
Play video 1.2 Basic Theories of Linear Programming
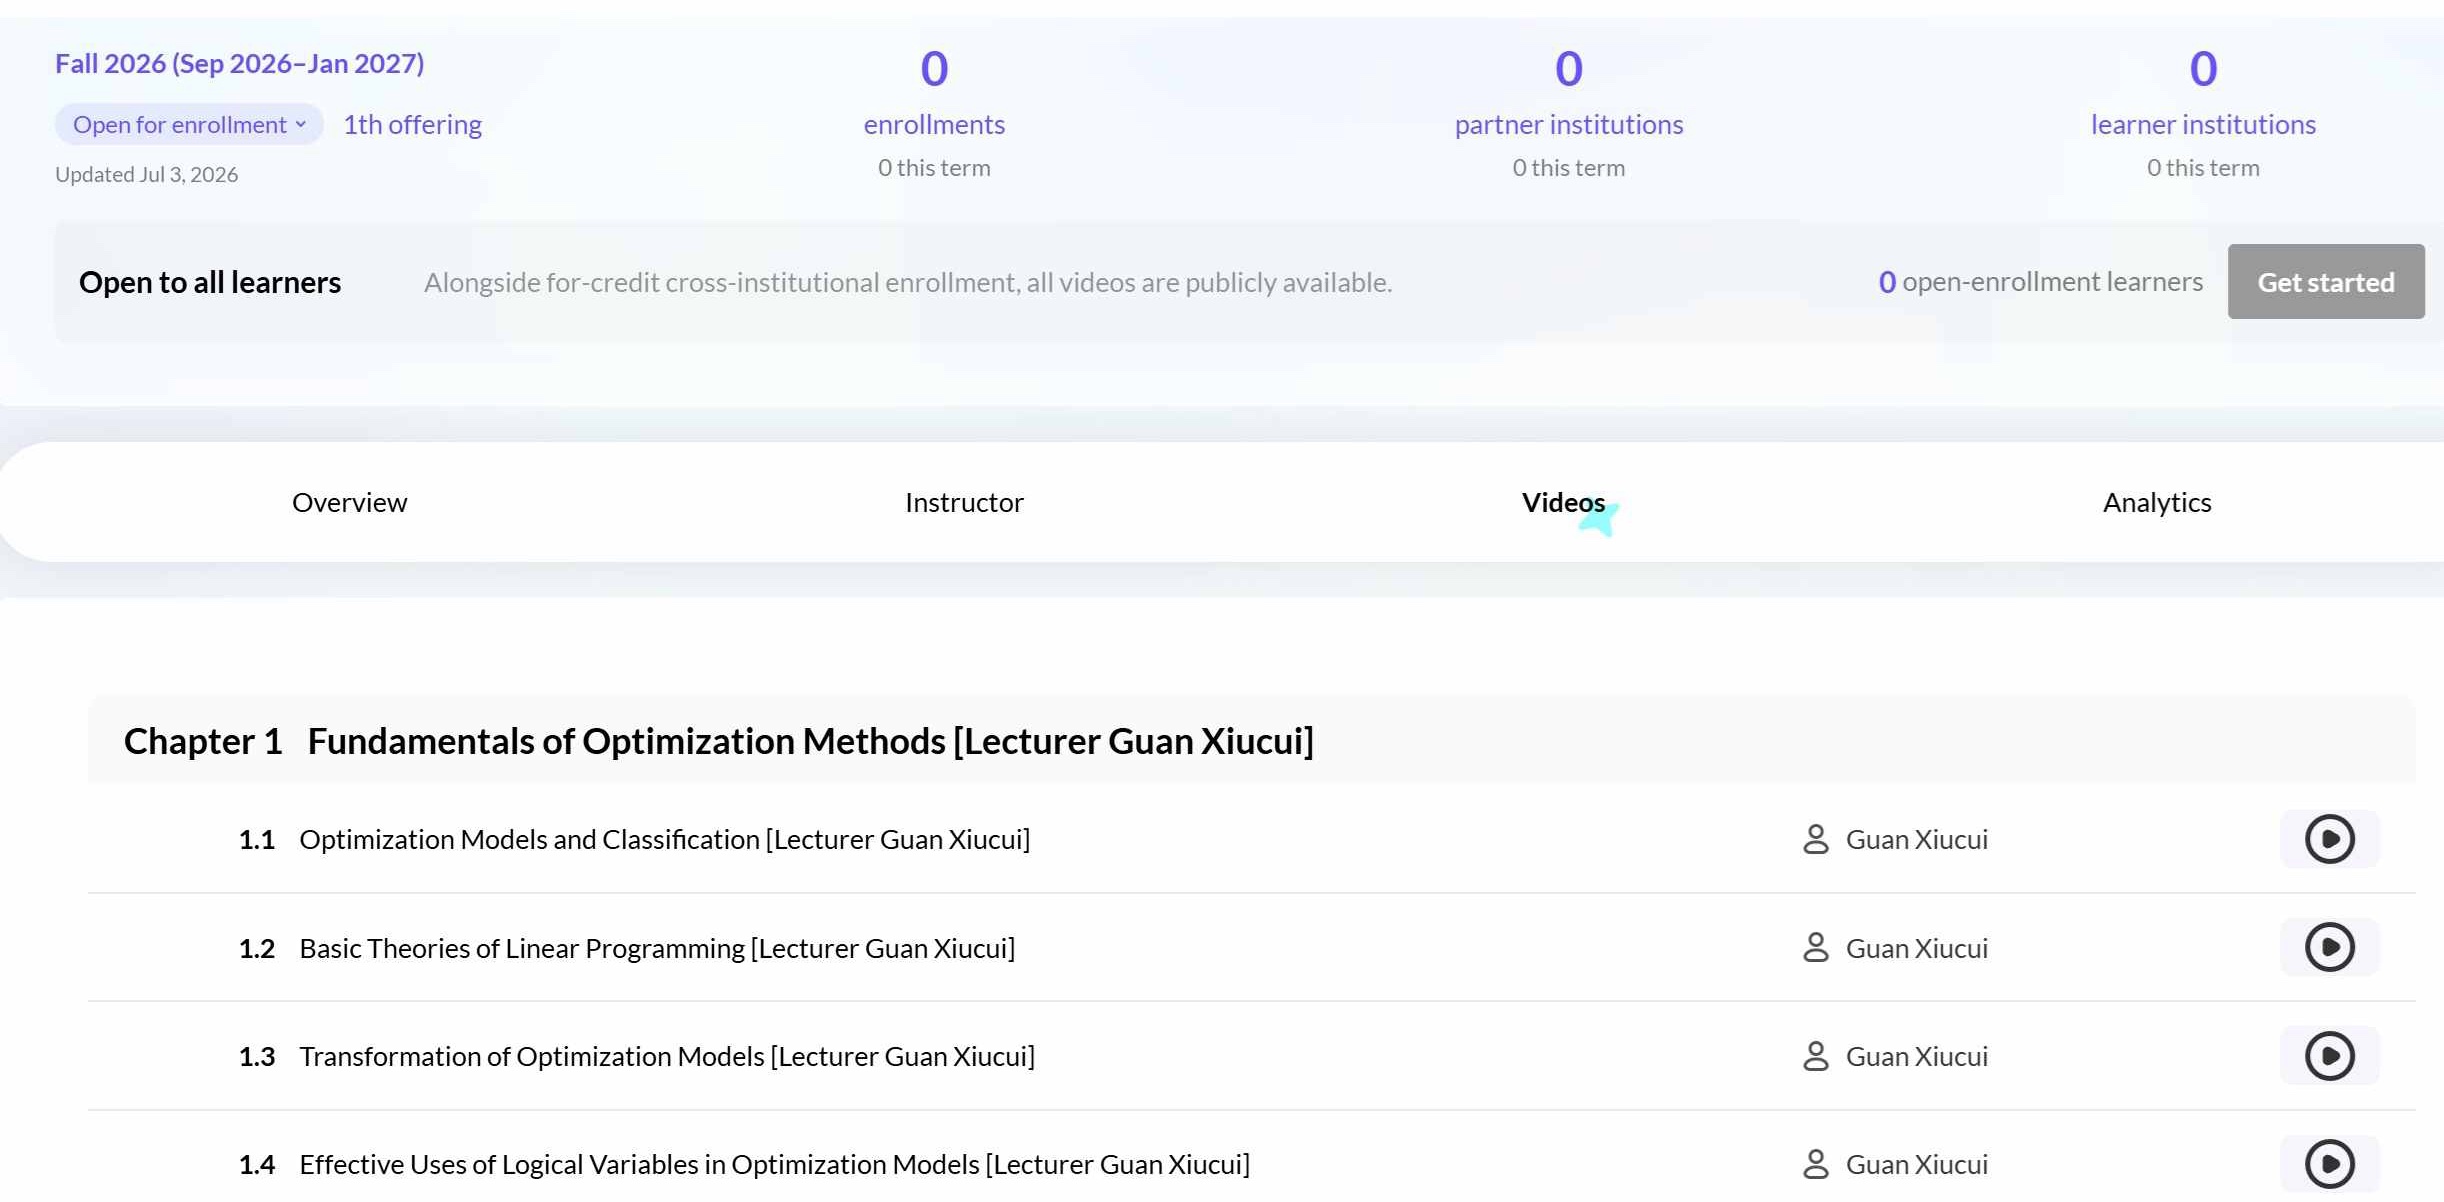[2329, 947]
